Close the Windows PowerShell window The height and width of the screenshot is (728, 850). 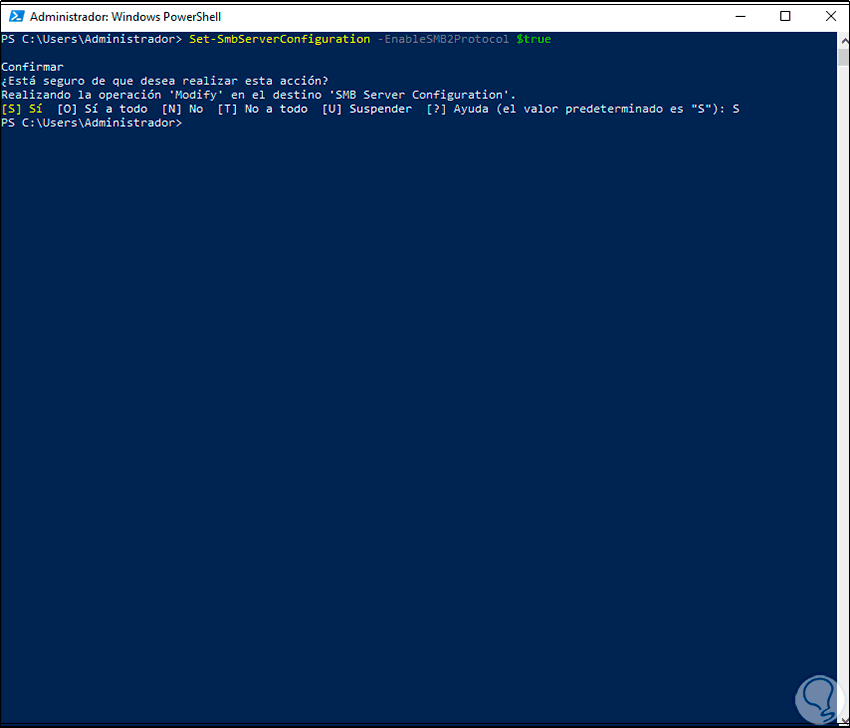tap(829, 16)
